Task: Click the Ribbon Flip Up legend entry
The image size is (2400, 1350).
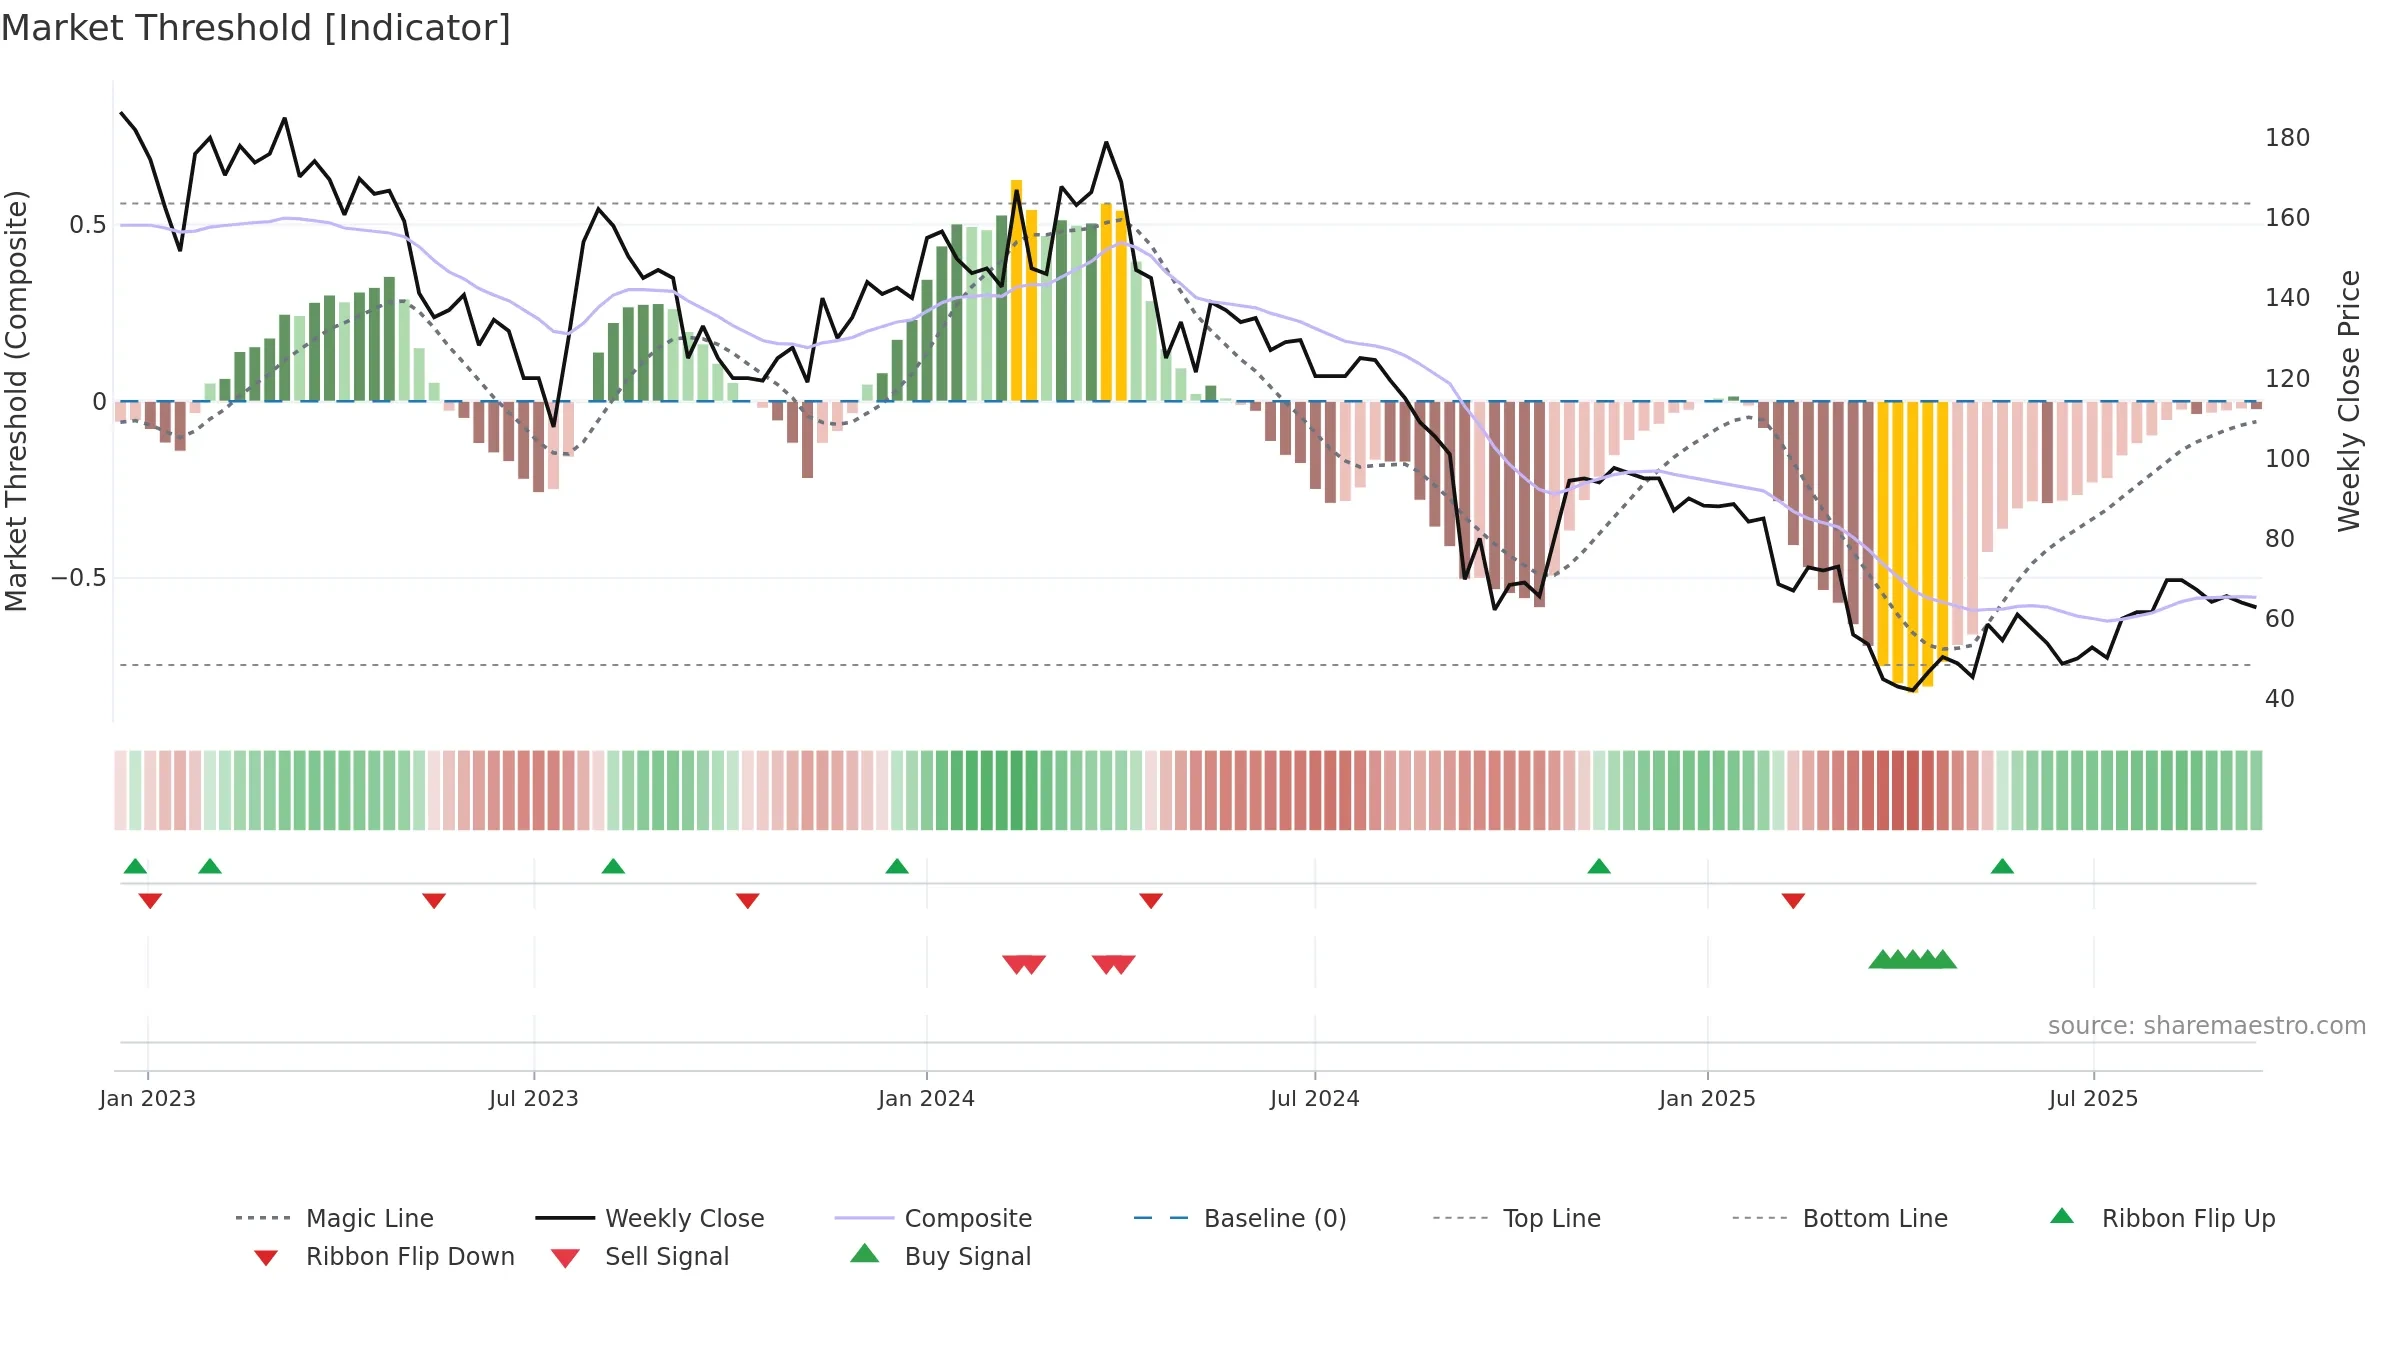Action: [2162, 1218]
